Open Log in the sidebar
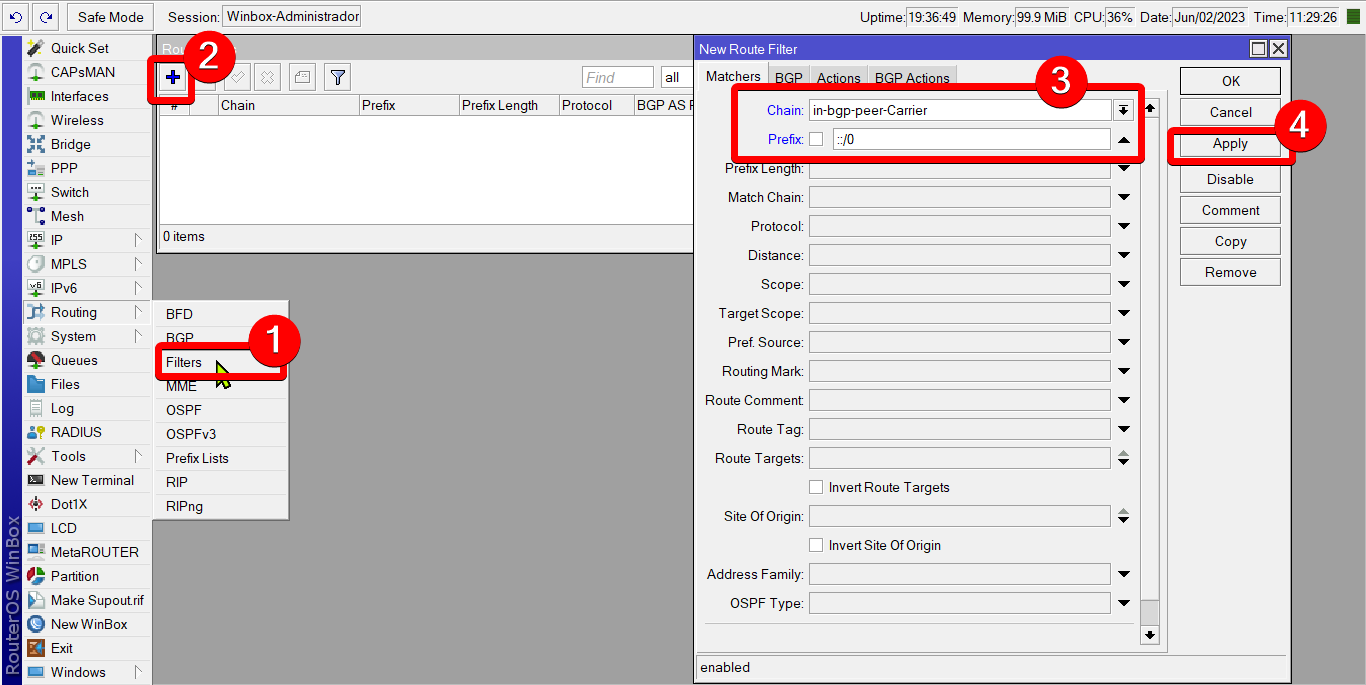This screenshot has height=685, width=1366. (87, 408)
